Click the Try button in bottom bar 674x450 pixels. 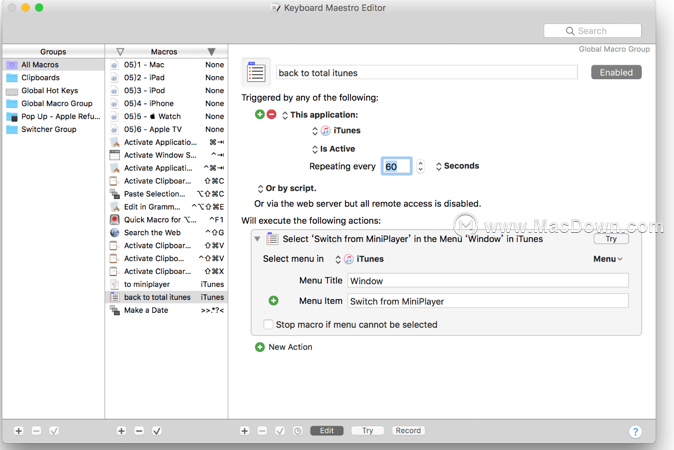368,431
